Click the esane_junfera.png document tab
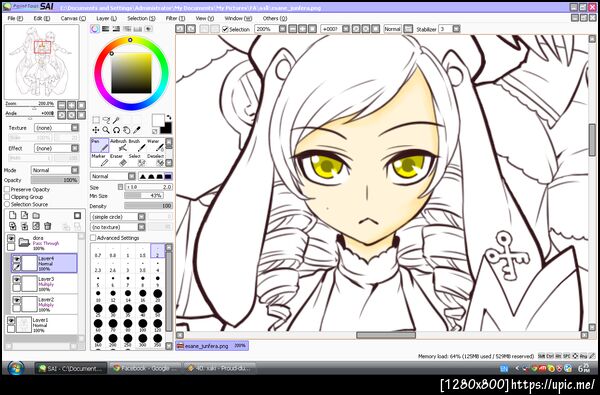The height and width of the screenshot is (395, 600). pyautogui.click(x=212, y=346)
